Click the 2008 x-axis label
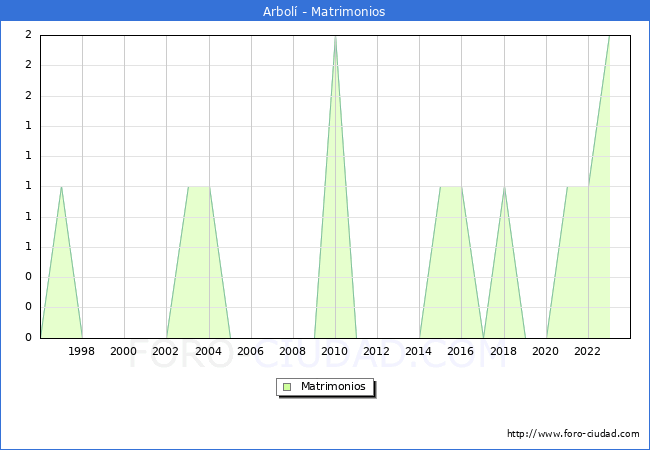Screen dimensions: 650x450 pos(293,351)
